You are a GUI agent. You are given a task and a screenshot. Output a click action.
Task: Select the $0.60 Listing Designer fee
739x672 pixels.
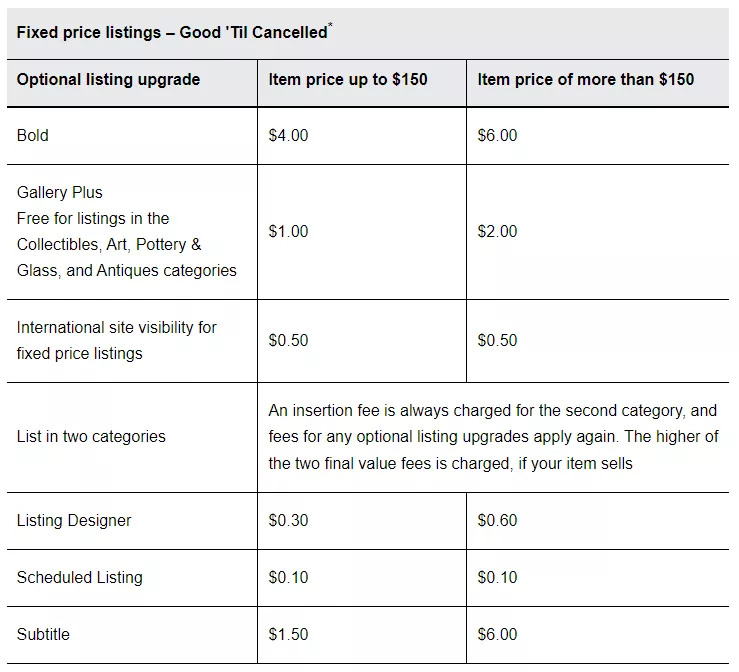tap(497, 520)
